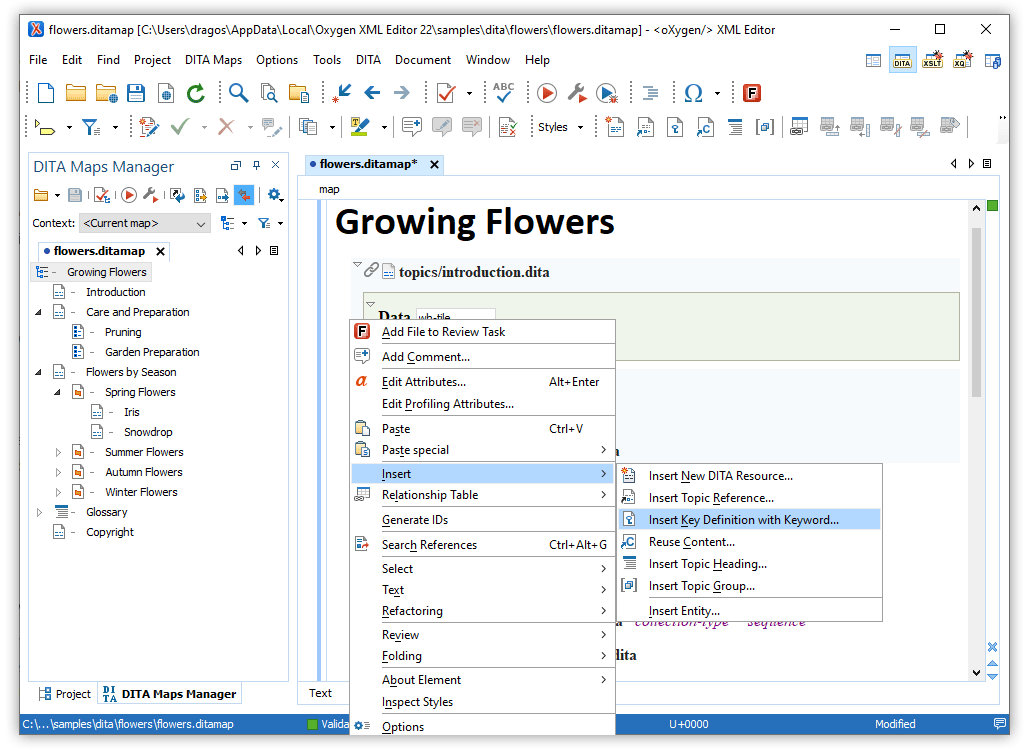Expand the Autumn Flowers tree node
Viewport: 1030px width, 750px height.
58,472
